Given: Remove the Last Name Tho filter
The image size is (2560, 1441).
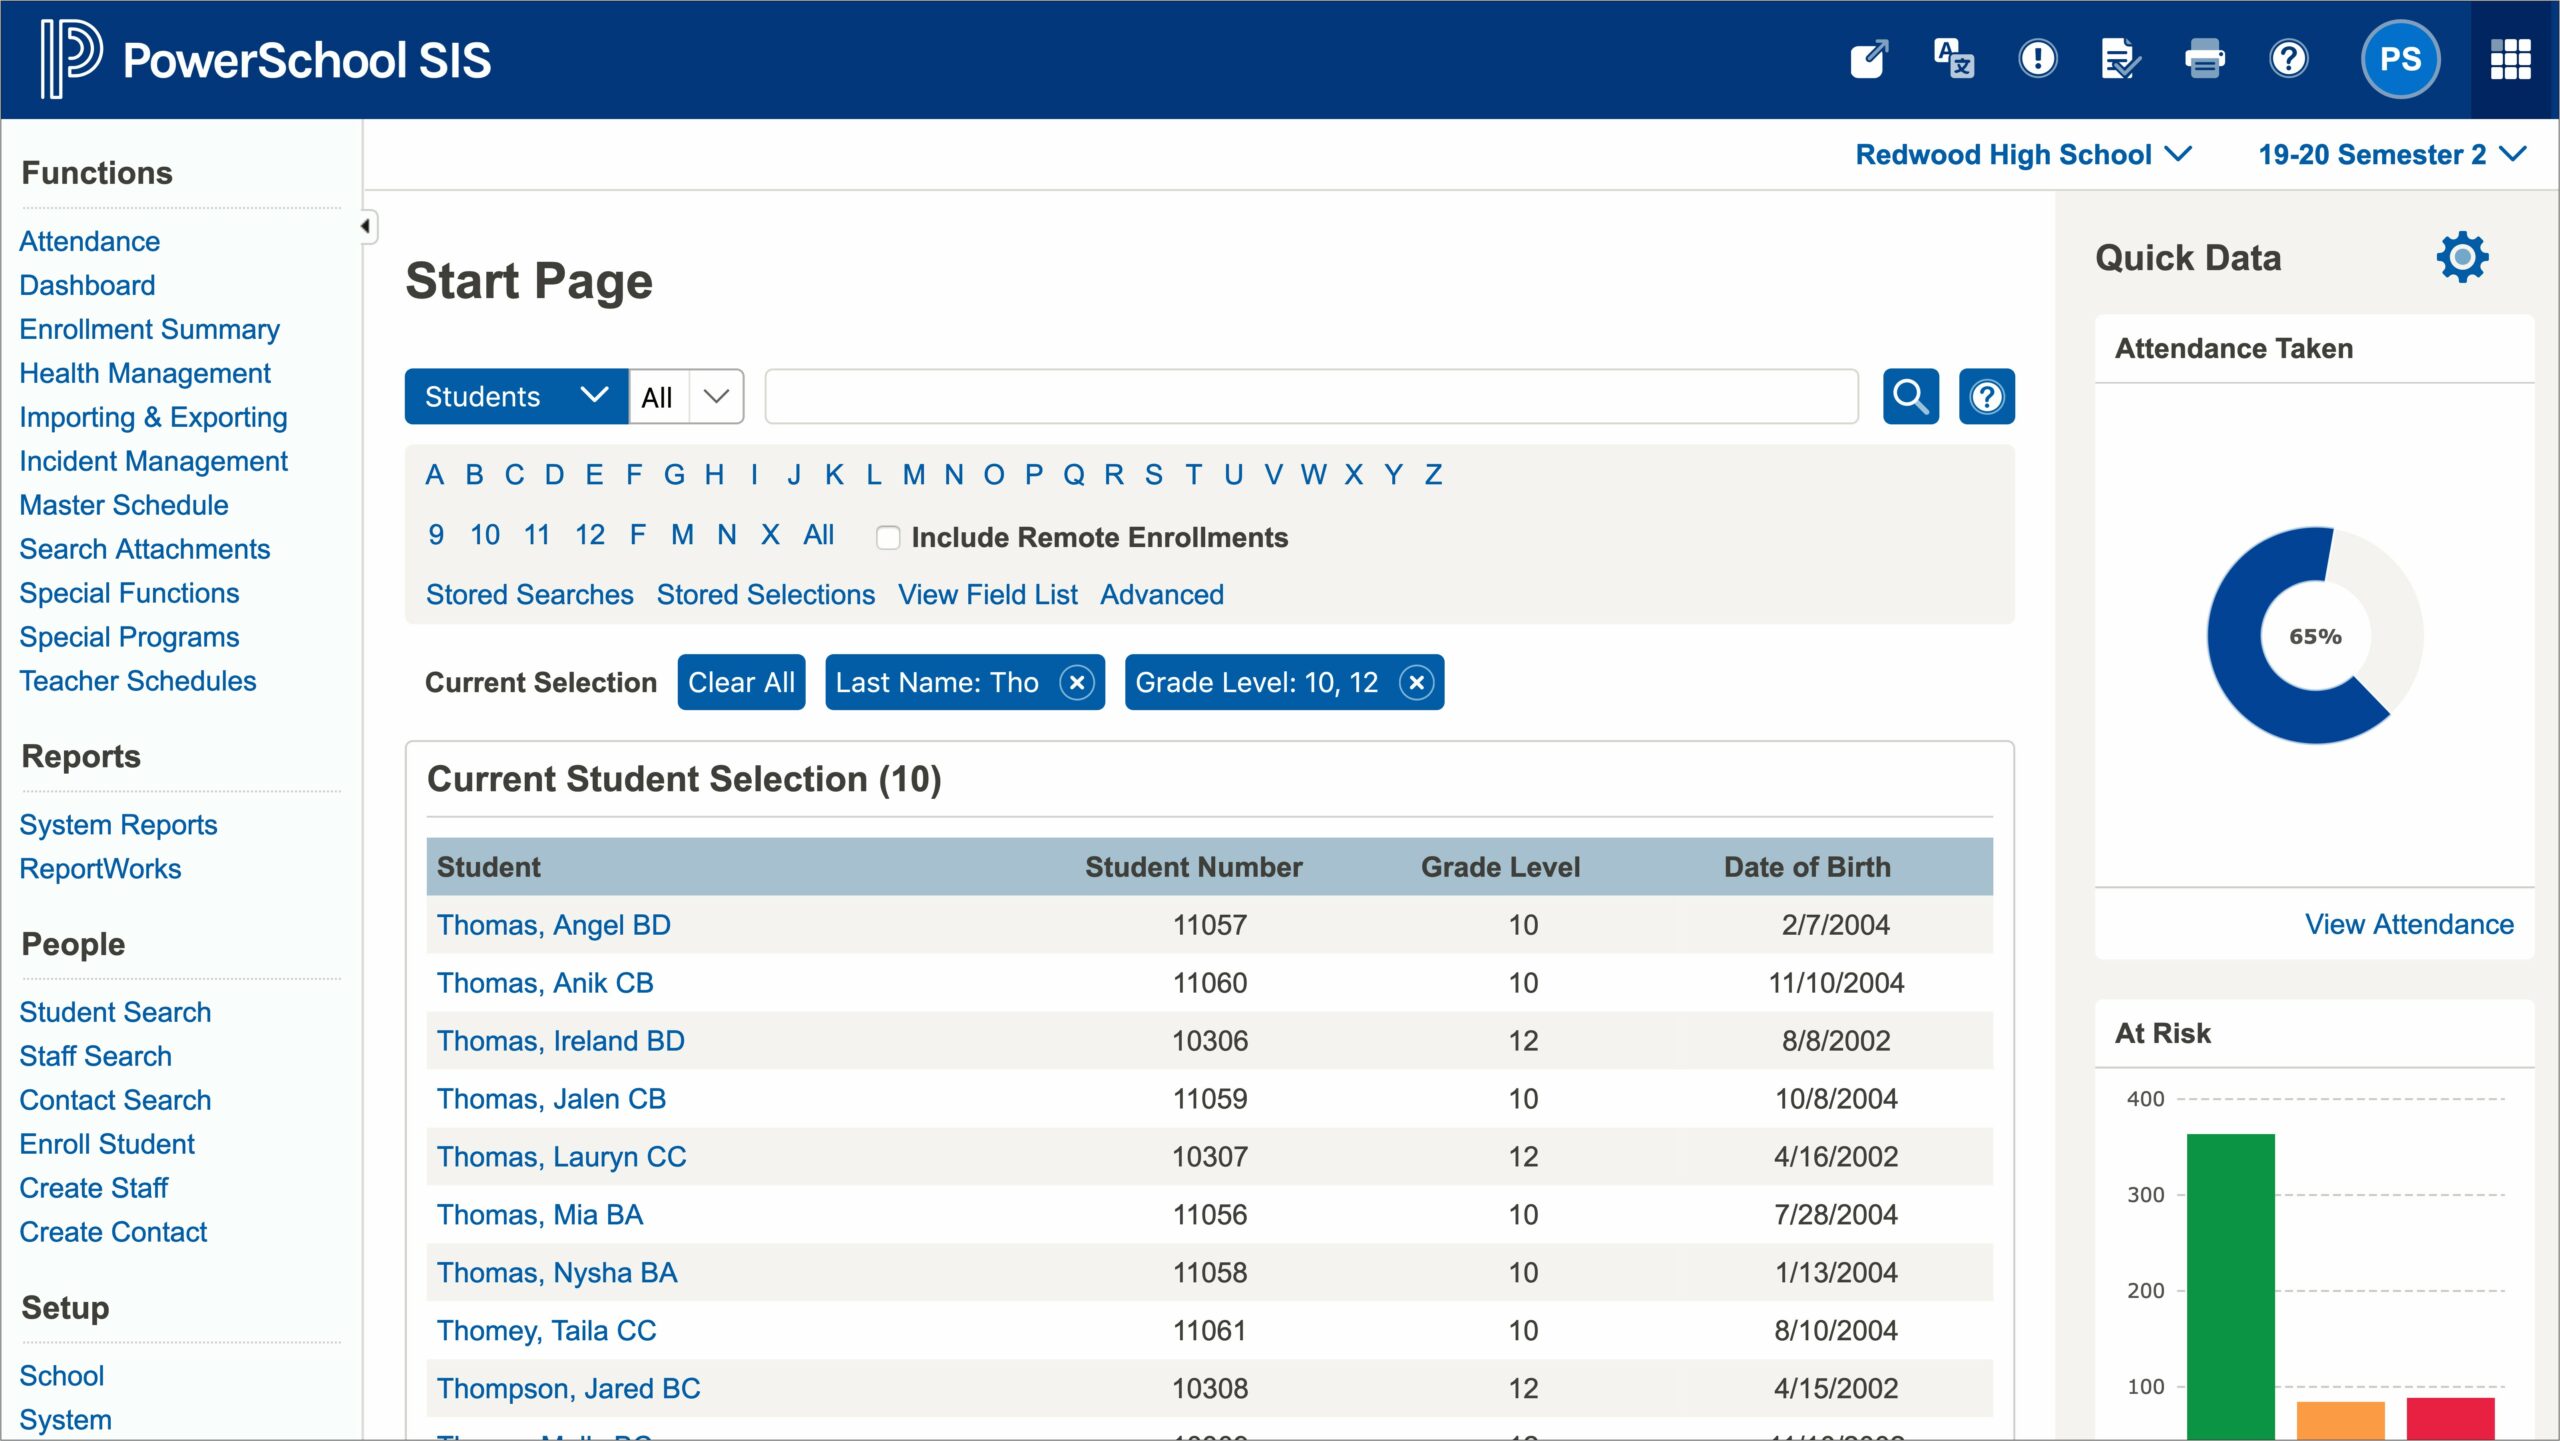Looking at the screenshot, I should point(1076,682).
